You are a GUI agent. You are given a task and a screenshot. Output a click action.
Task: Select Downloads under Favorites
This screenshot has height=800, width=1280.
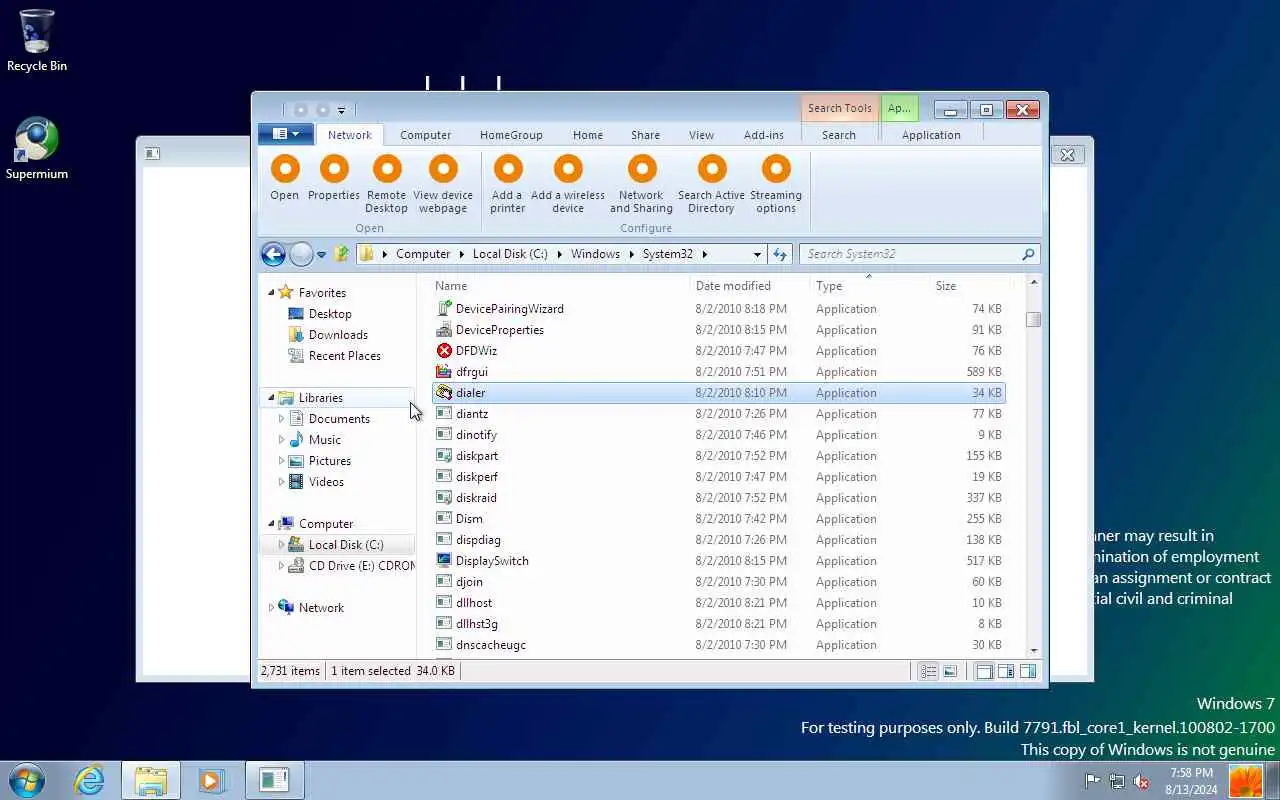pos(338,335)
